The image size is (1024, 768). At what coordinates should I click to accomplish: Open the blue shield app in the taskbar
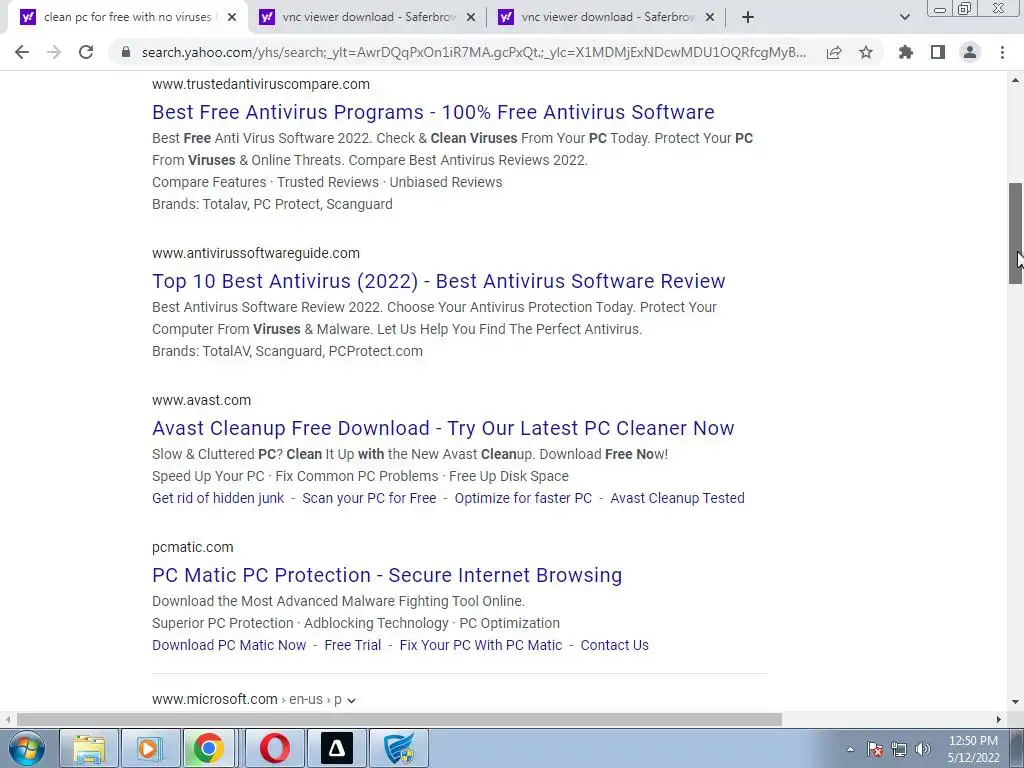point(399,748)
